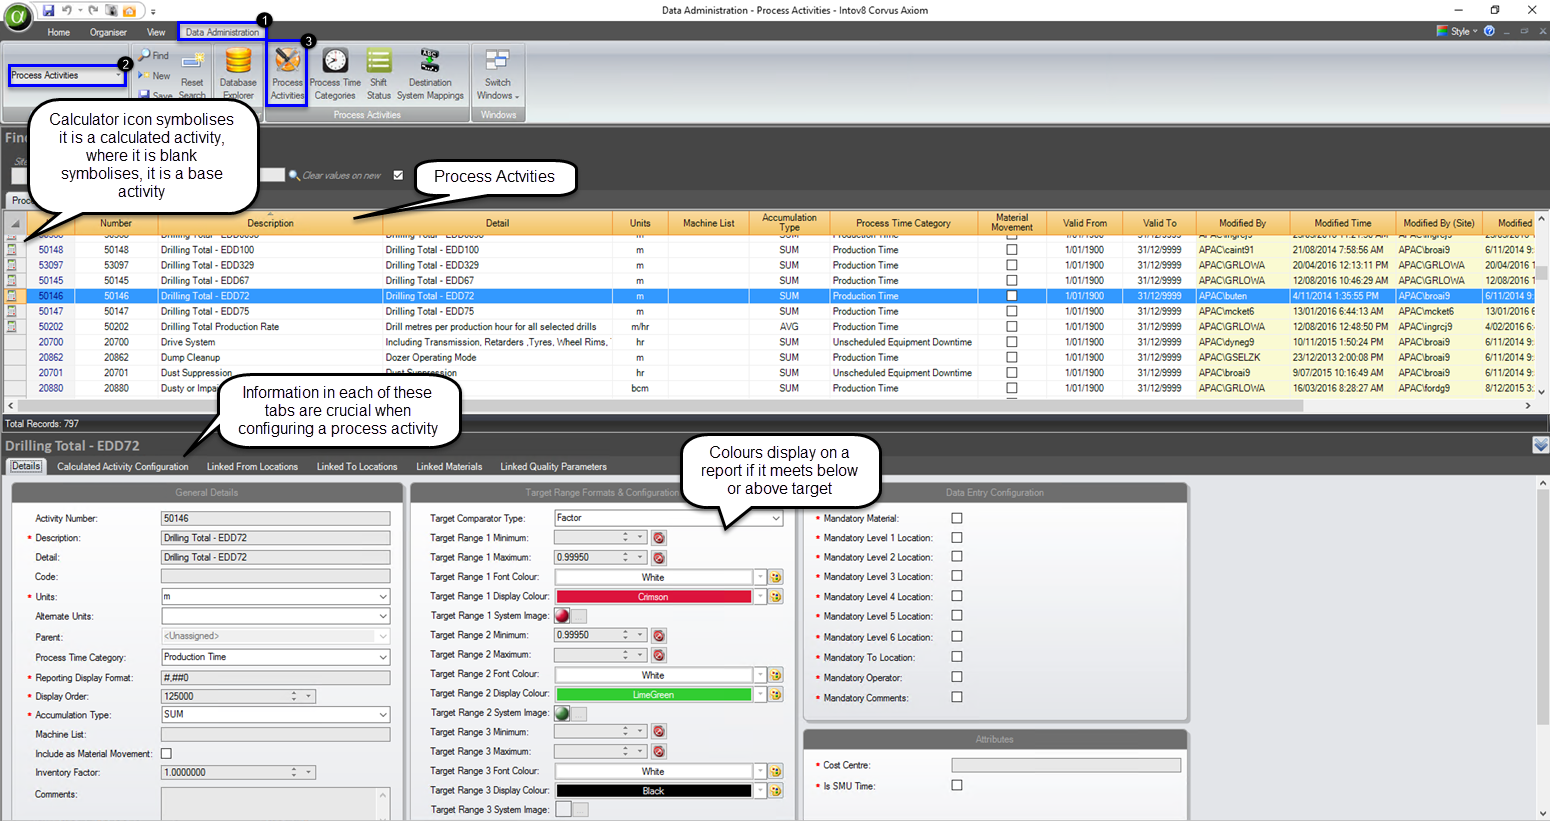Open Shift Status ribbon icon
Screen dimensions: 1550x821
[379, 73]
